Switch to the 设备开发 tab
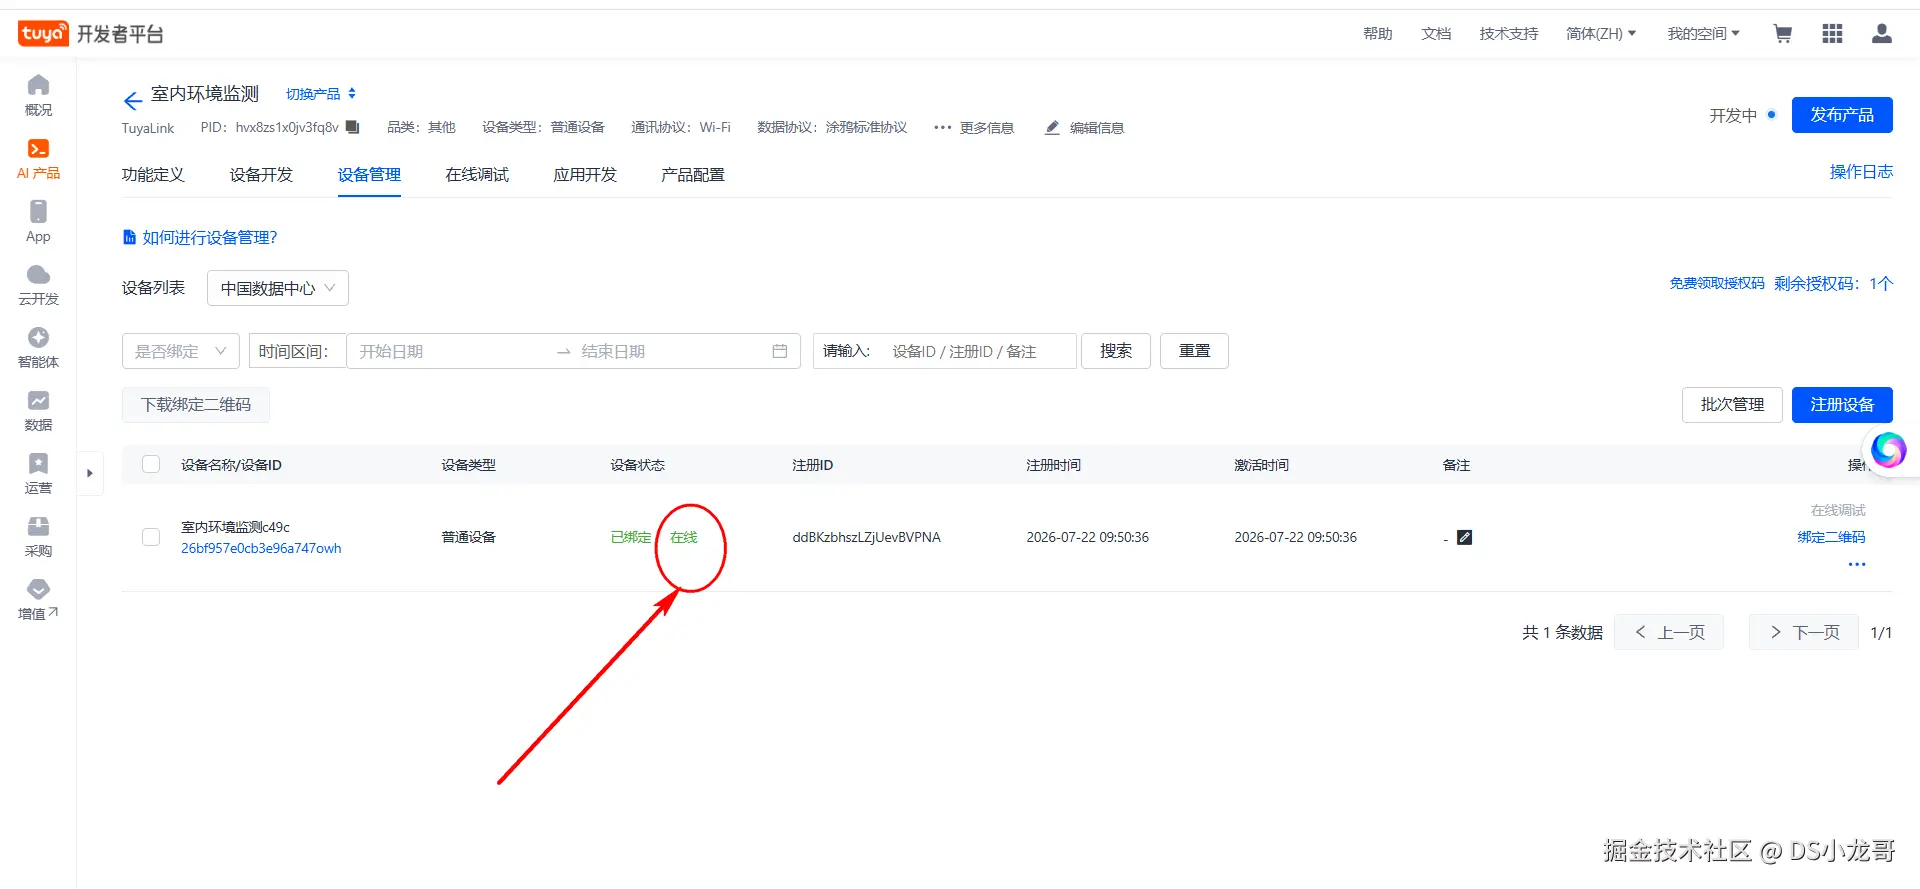 (x=261, y=175)
